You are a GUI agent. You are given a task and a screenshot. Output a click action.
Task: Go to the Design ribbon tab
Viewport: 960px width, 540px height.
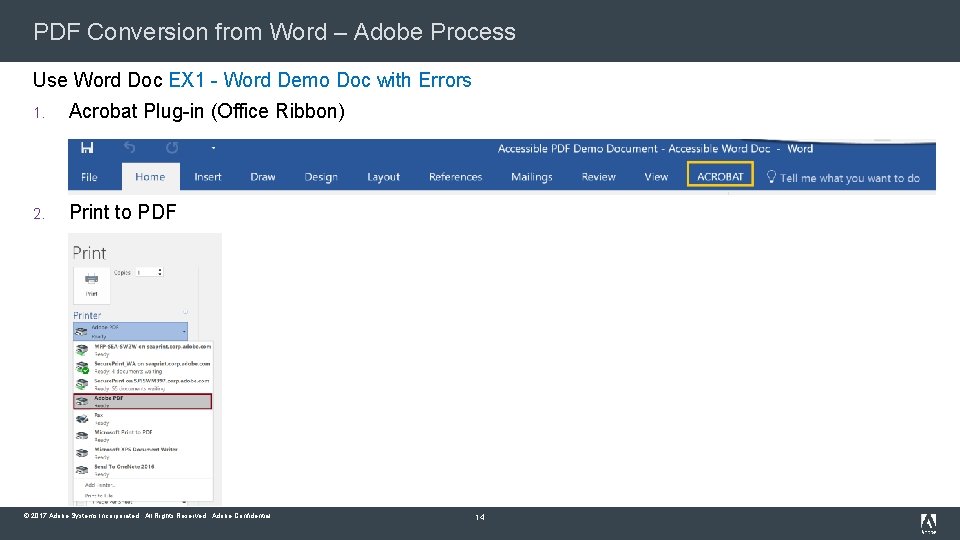(x=321, y=177)
